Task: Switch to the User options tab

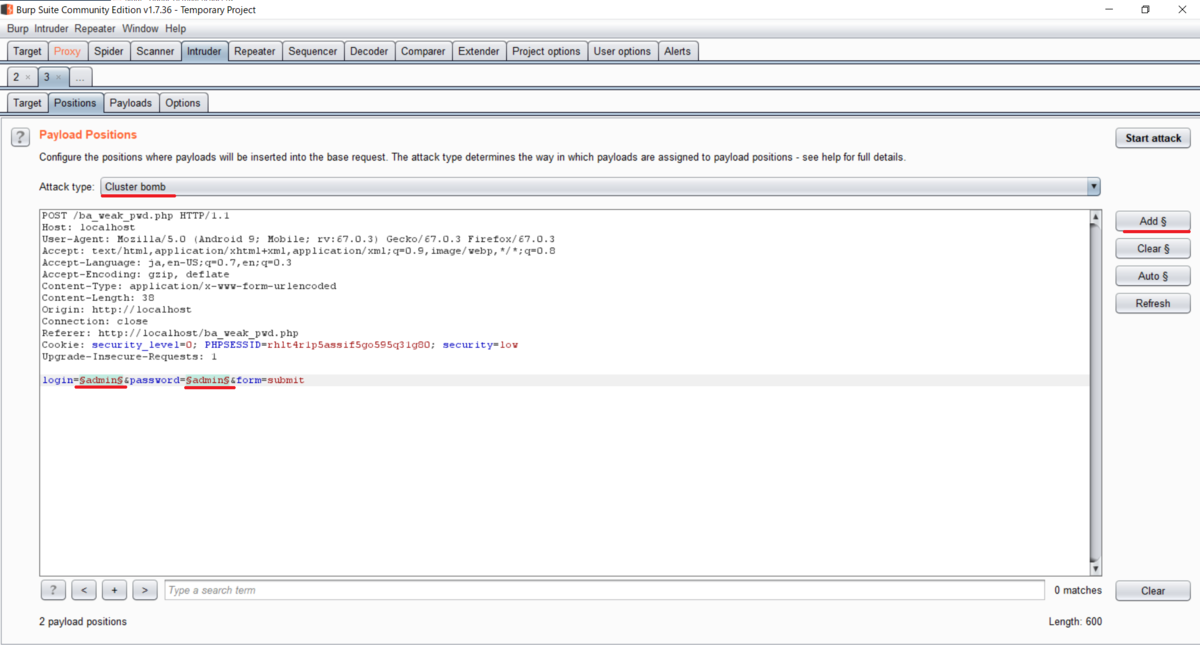Action: point(622,51)
